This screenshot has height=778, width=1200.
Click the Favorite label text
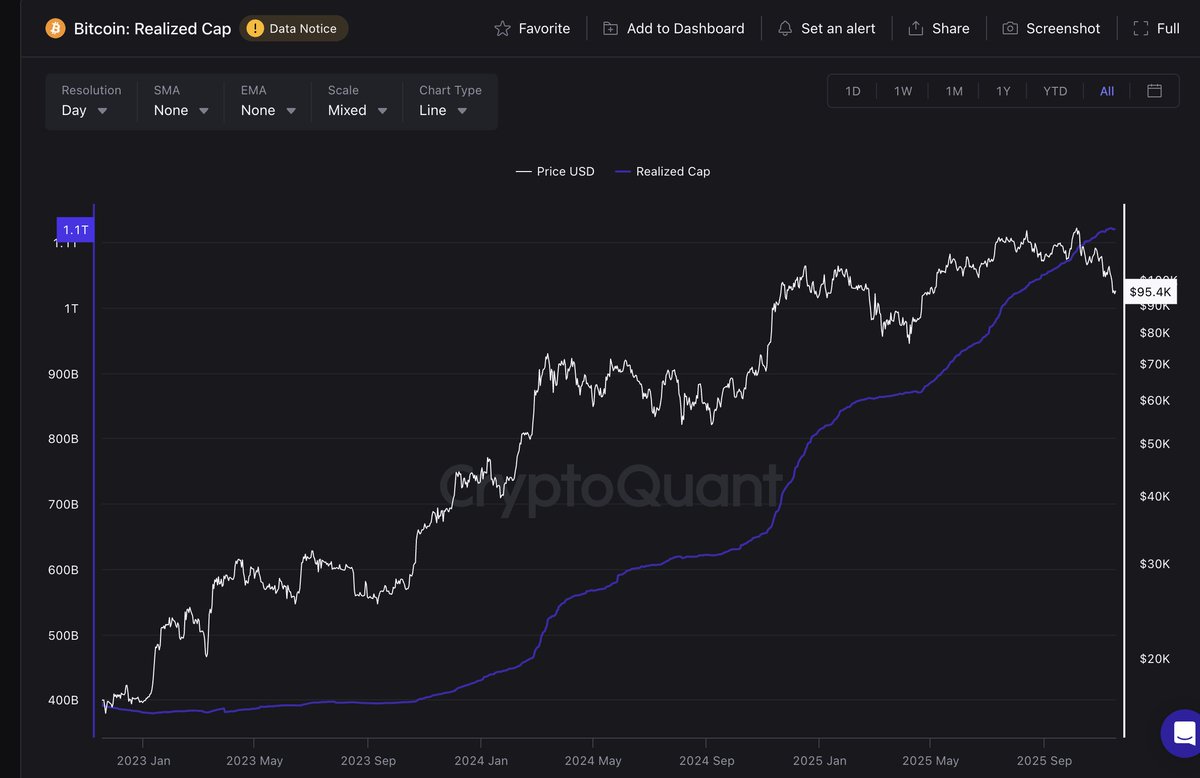coord(544,28)
